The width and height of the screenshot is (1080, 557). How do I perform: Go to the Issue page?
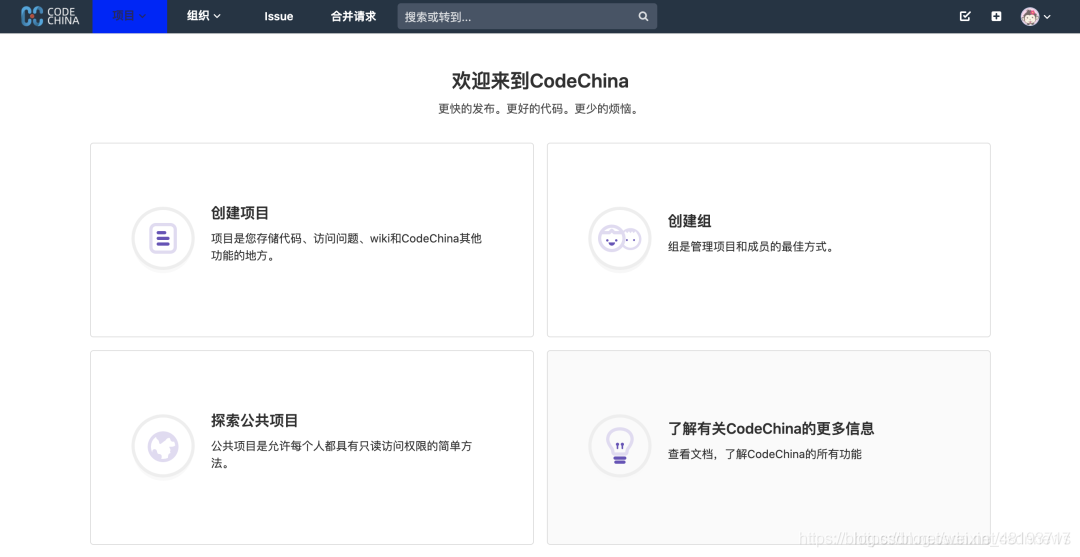click(278, 17)
